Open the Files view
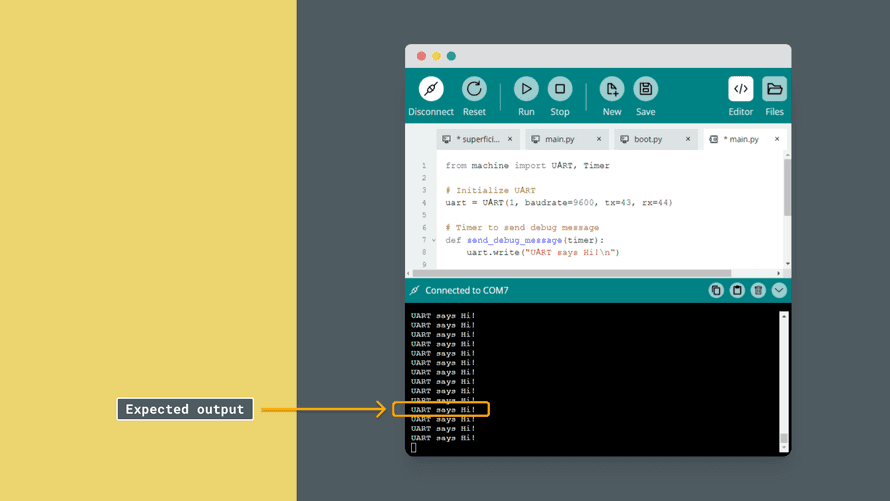Image resolution: width=890 pixels, height=501 pixels. coord(774,89)
